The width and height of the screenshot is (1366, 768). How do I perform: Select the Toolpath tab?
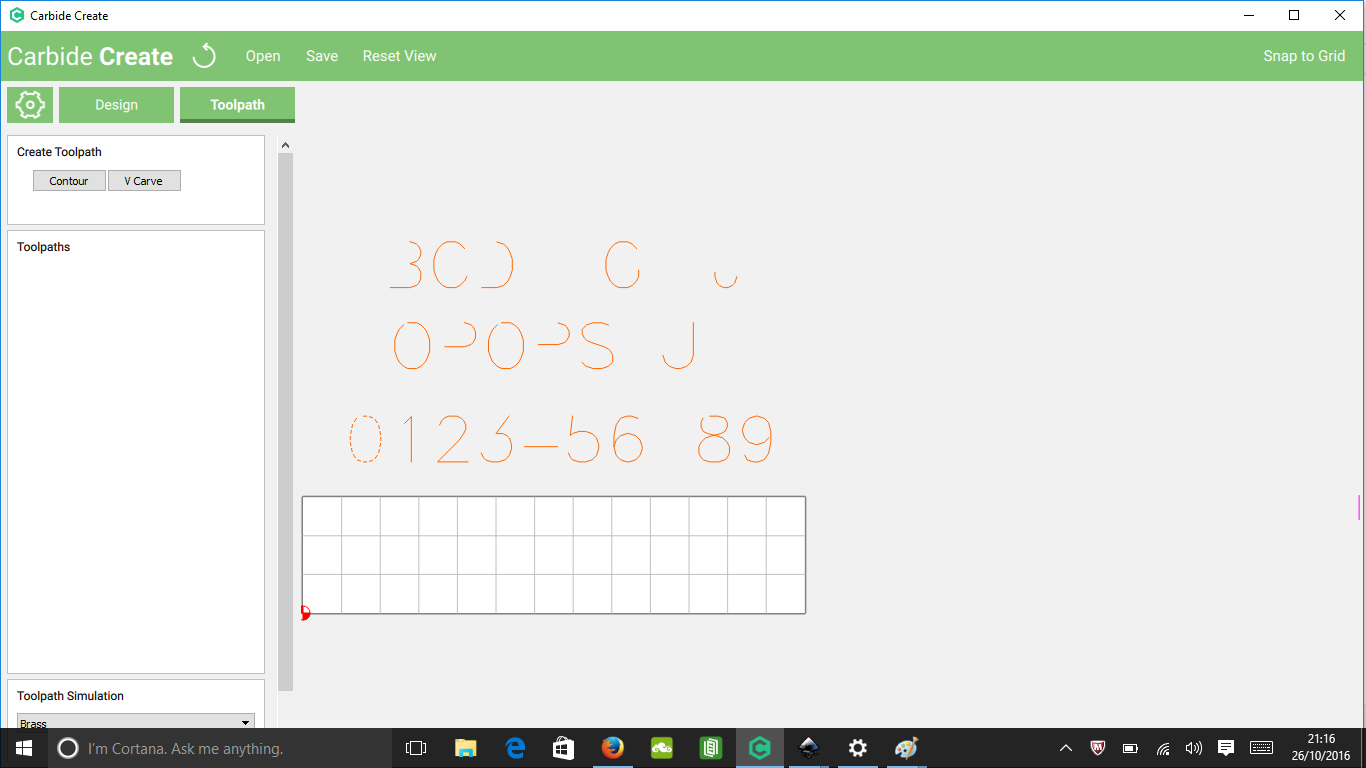[x=237, y=105]
